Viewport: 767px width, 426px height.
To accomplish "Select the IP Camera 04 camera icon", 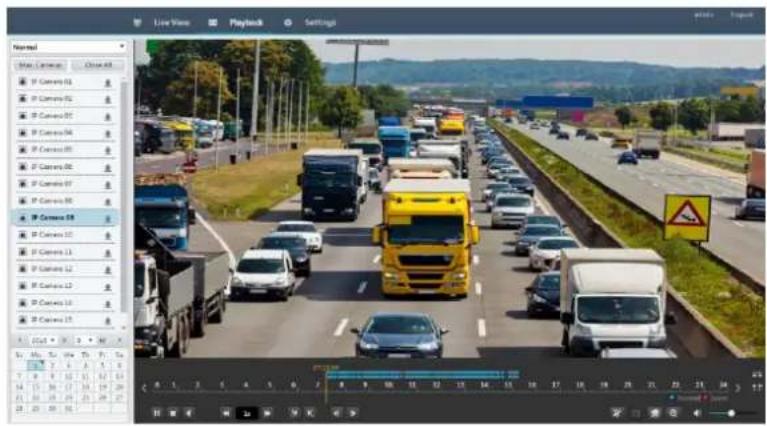I will [23, 133].
